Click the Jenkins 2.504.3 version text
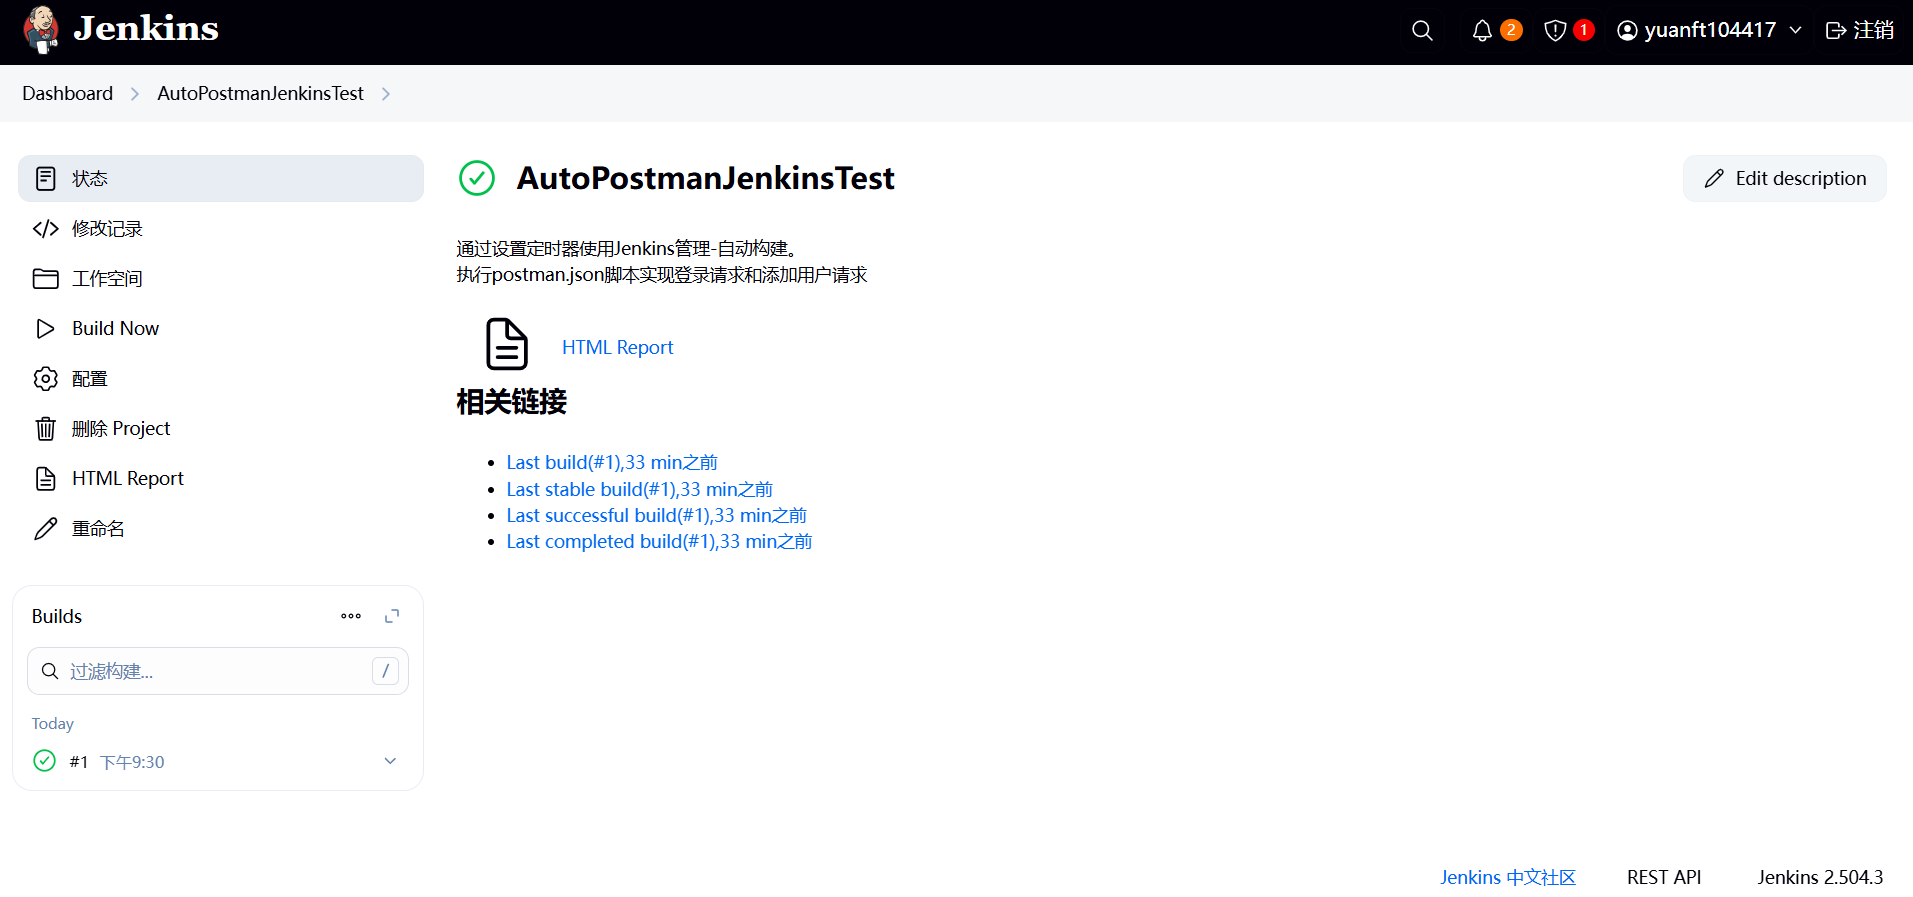 1820,877
